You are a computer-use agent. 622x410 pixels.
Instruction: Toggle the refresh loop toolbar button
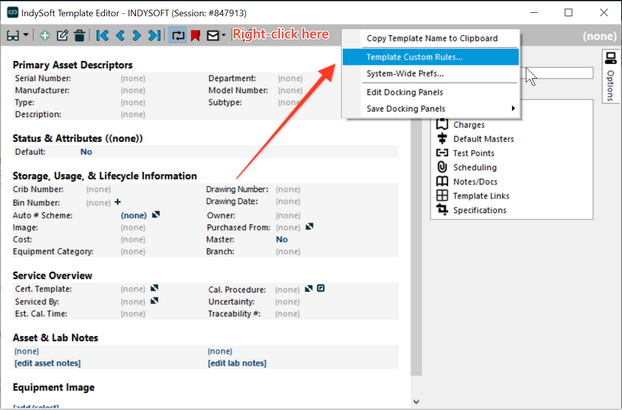pos(178,36)
